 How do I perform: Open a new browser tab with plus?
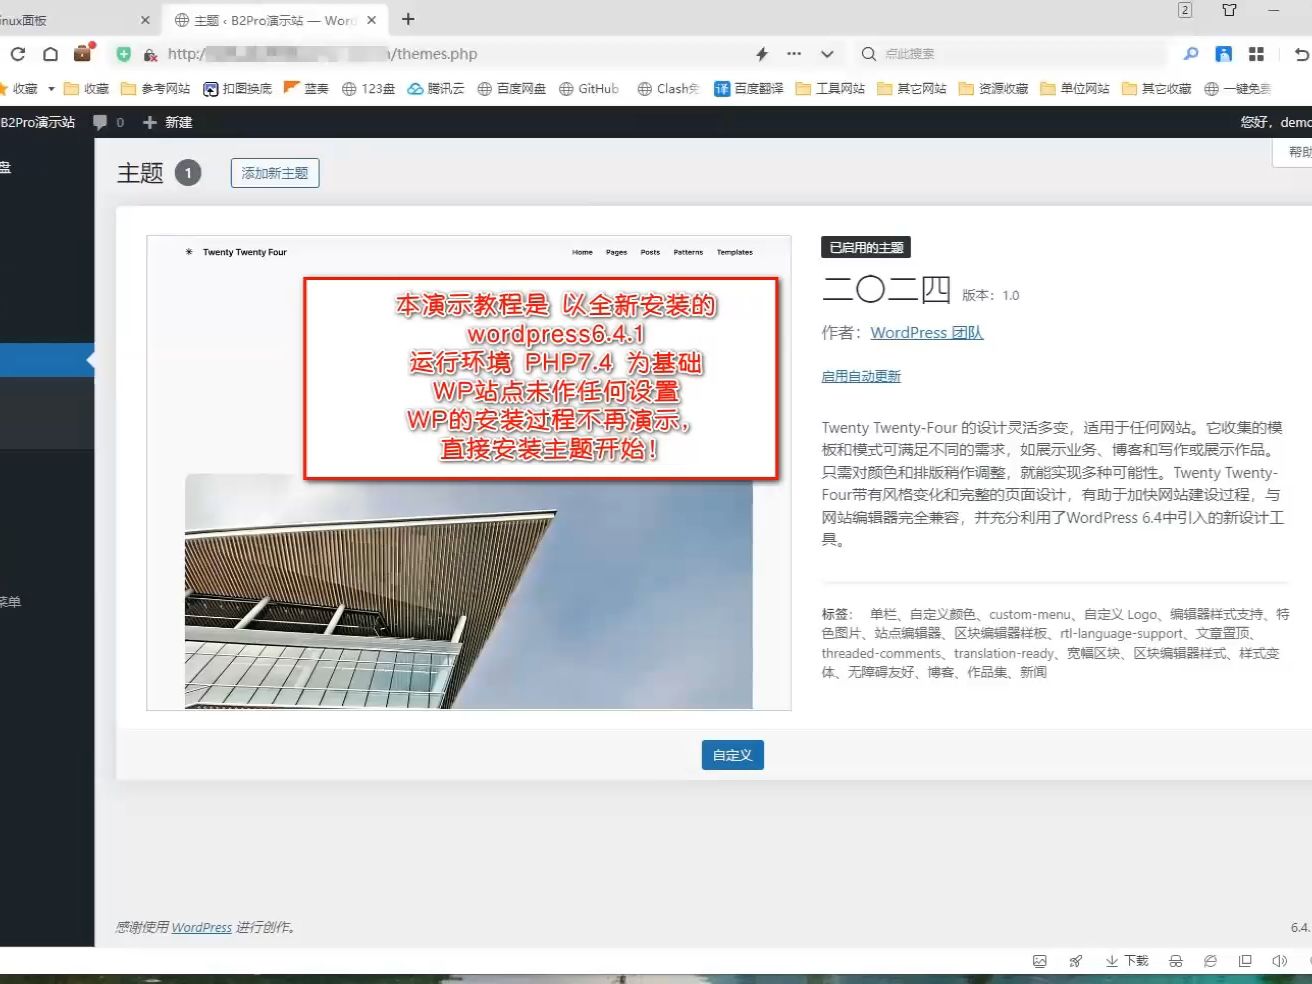click(408, 19)
